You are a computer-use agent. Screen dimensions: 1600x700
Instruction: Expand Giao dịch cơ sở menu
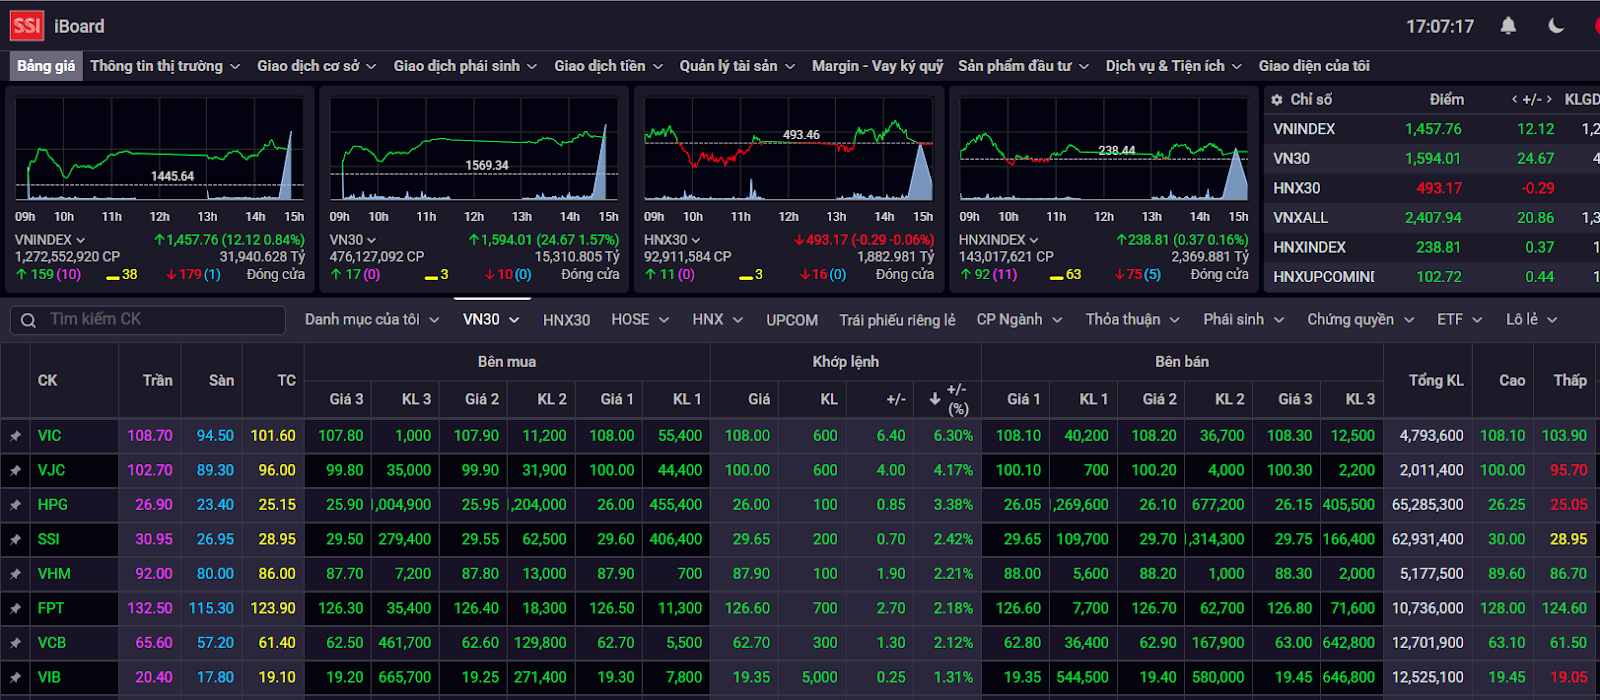click(317, 66)
